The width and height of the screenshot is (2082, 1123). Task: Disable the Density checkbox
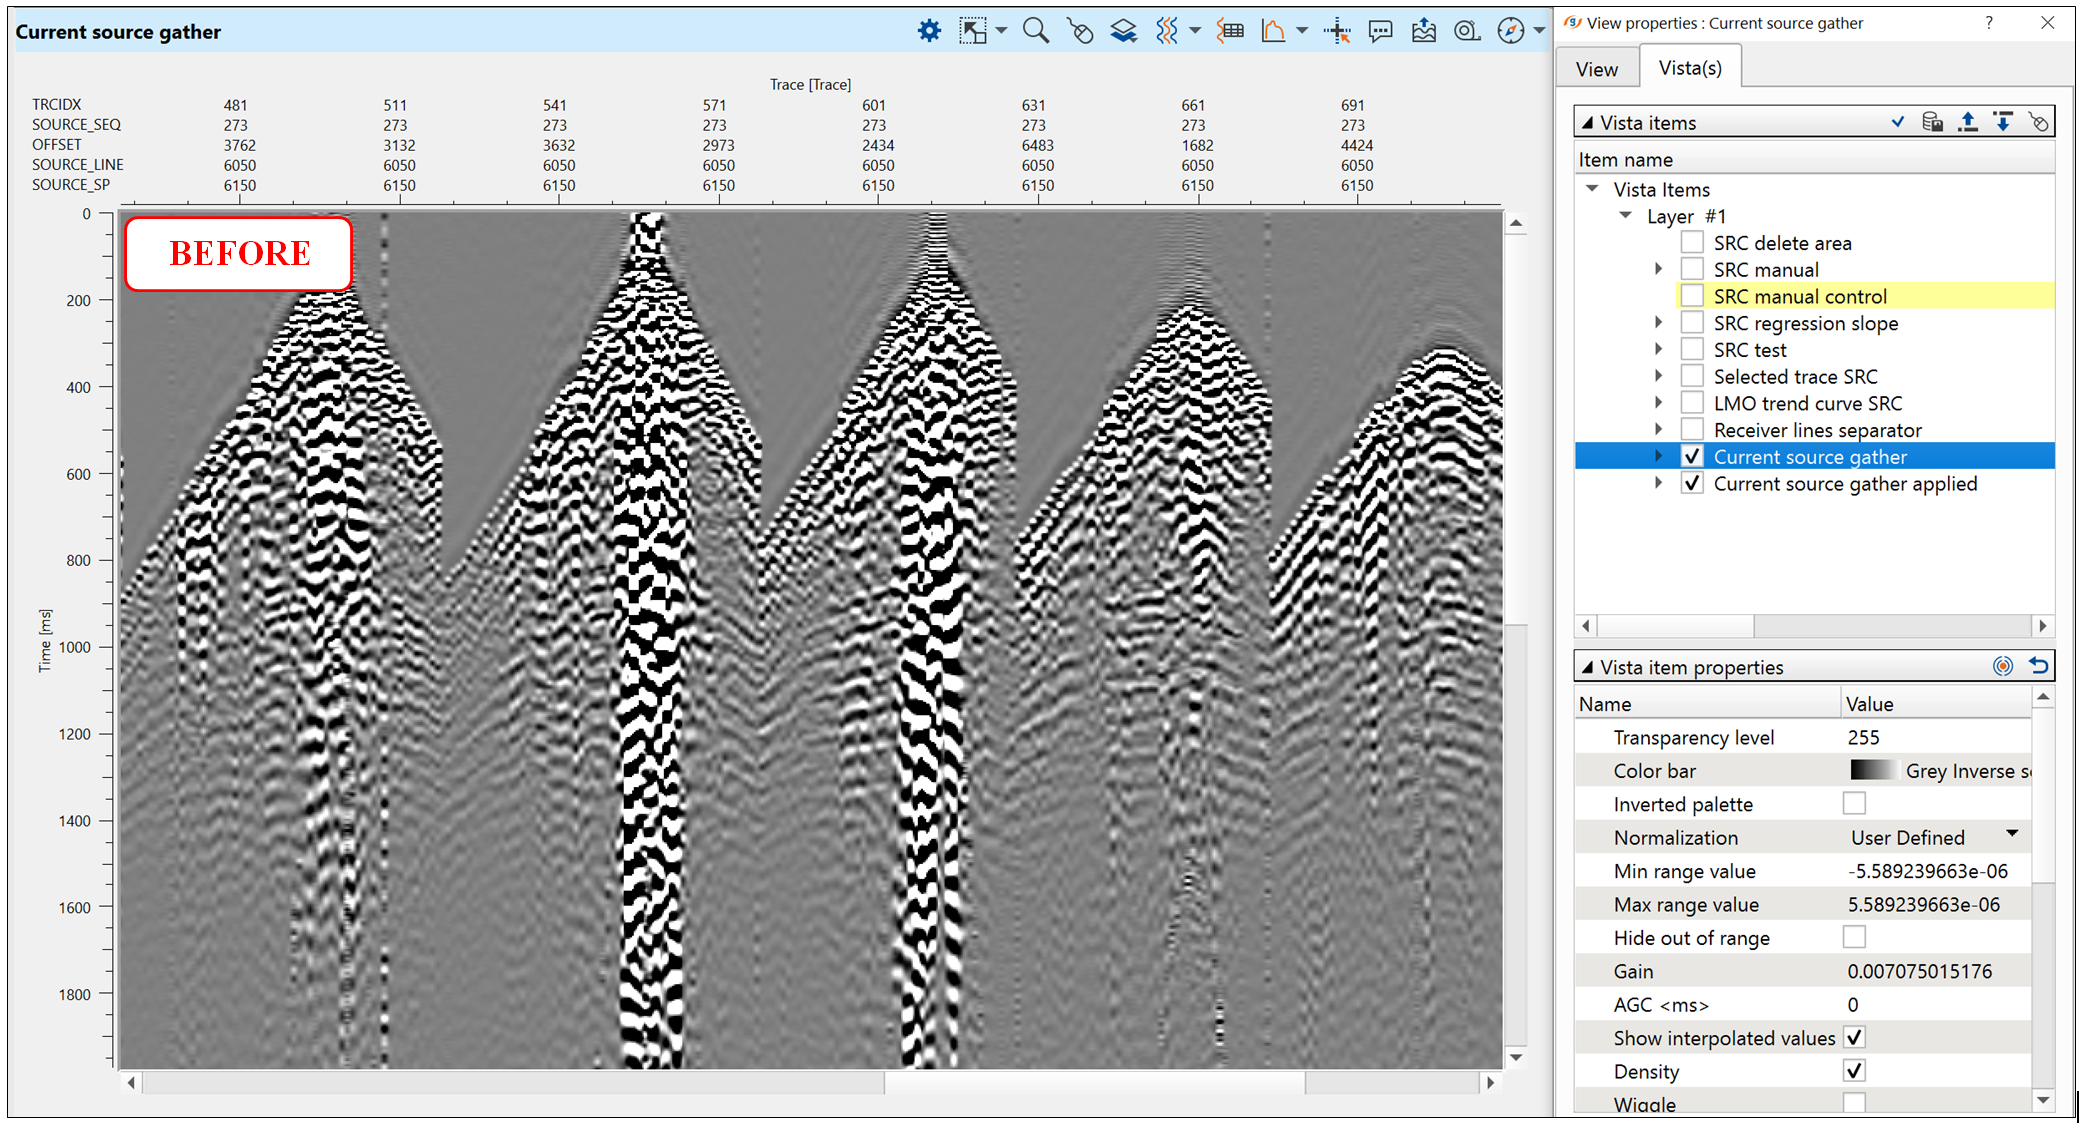pyautogui.click(x=1854, y=1071)
